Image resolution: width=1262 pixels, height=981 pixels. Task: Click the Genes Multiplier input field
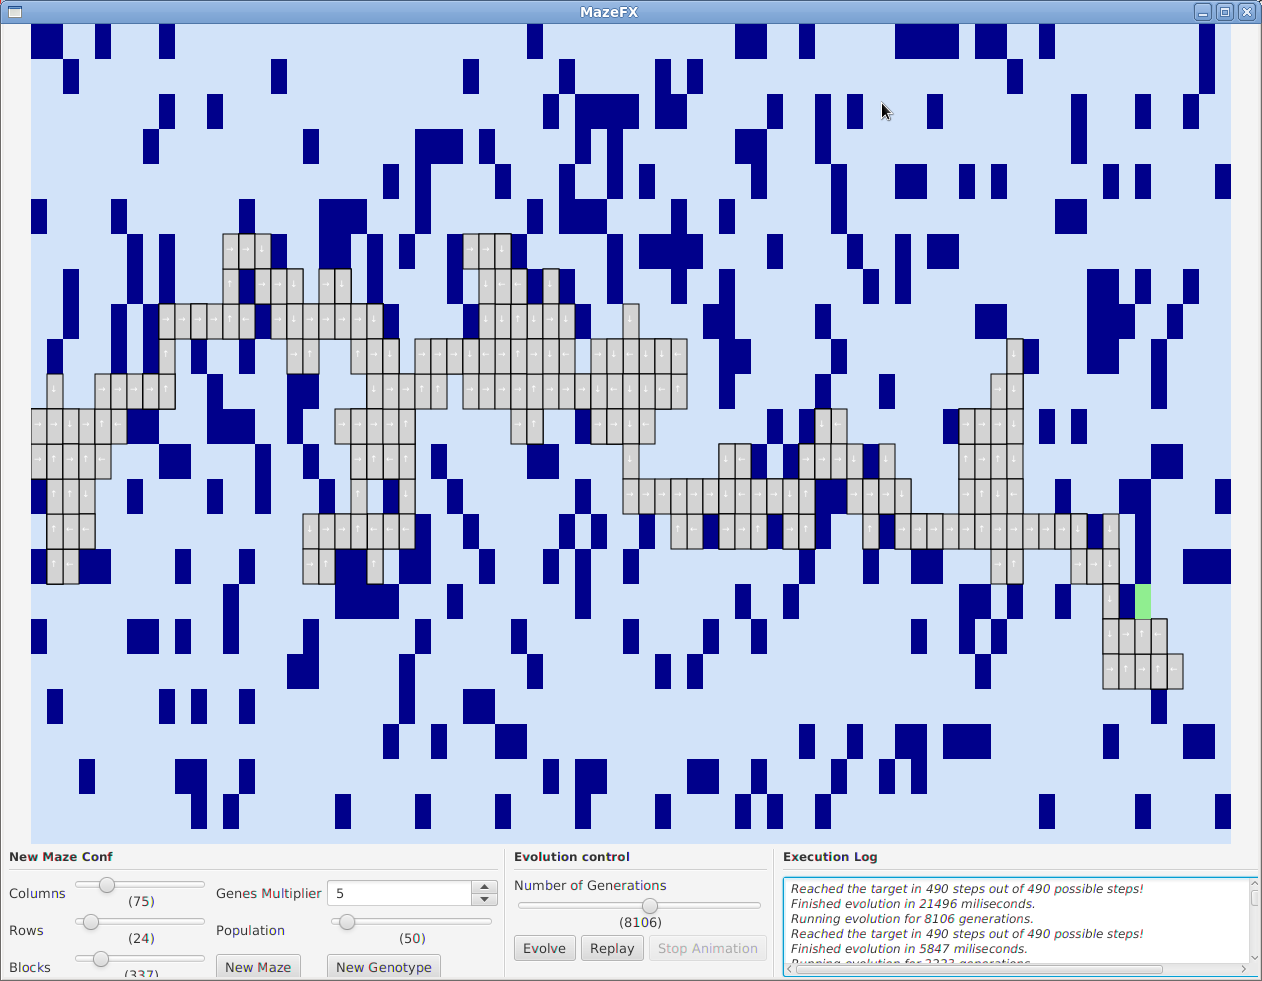coord(400,893)
